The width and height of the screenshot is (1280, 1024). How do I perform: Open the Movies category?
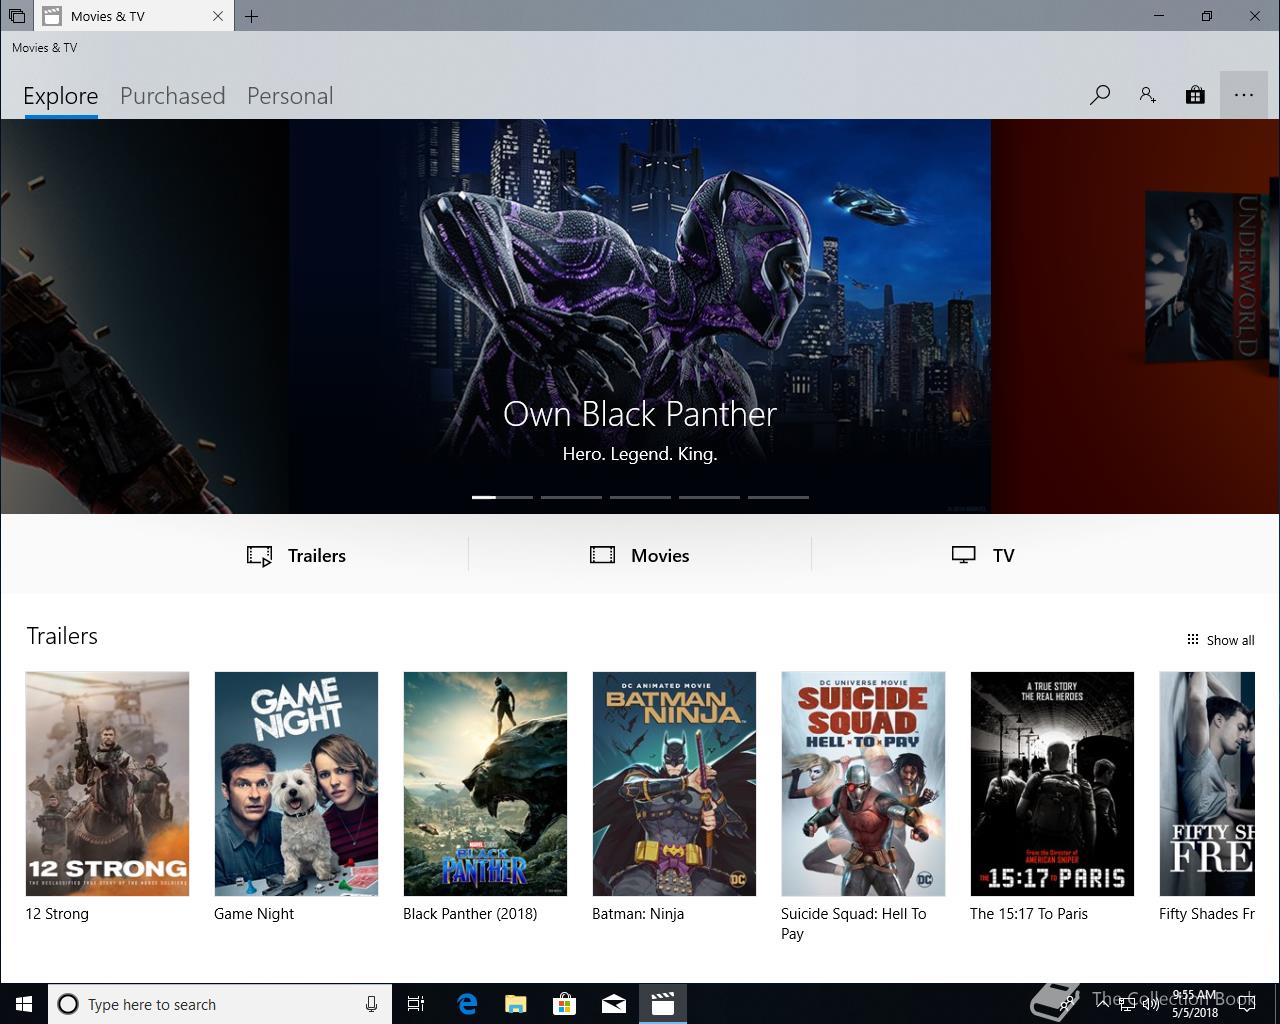tap(640, 556)
